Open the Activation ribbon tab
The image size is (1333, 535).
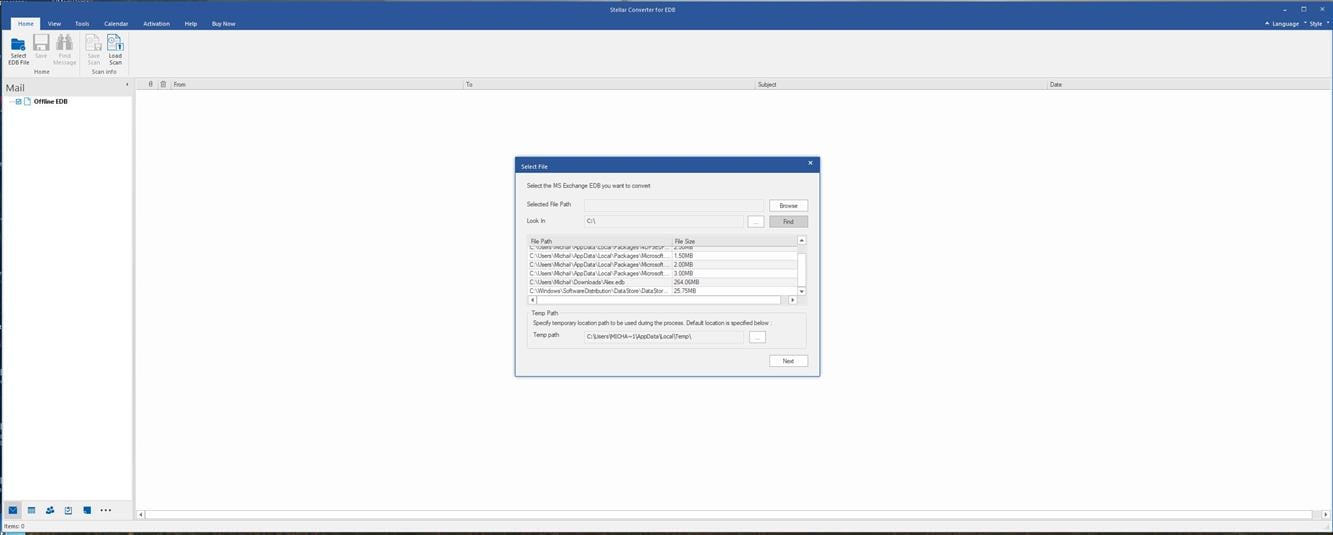point(156,23)
